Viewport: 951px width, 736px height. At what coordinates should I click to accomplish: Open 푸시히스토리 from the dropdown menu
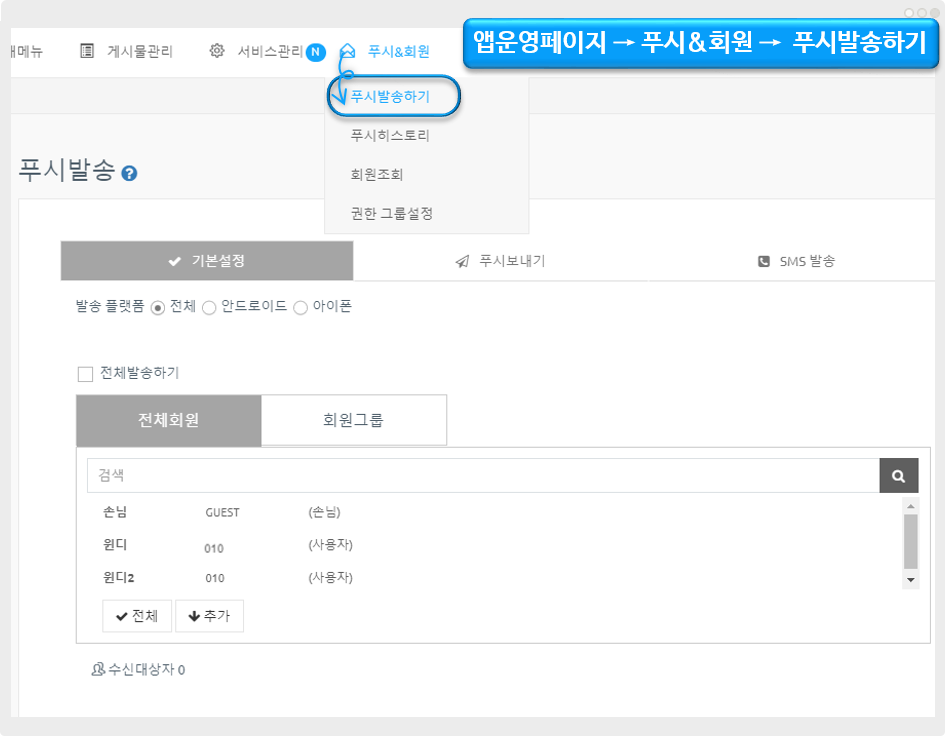pos(390,136)
